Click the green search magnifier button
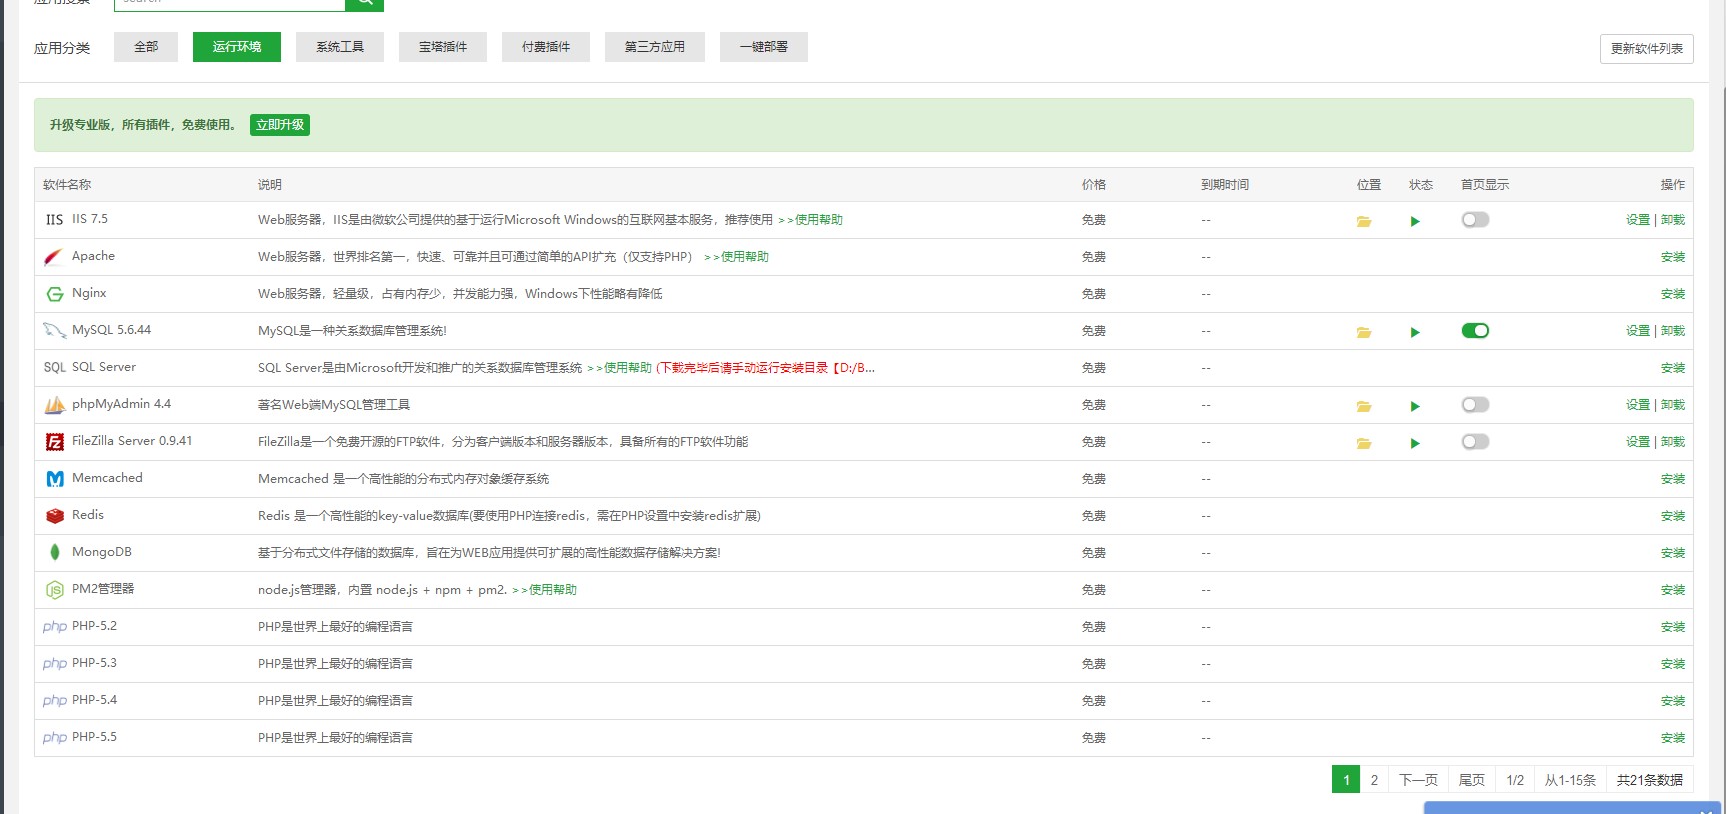The image size is (1726, 814). point(364,4)
